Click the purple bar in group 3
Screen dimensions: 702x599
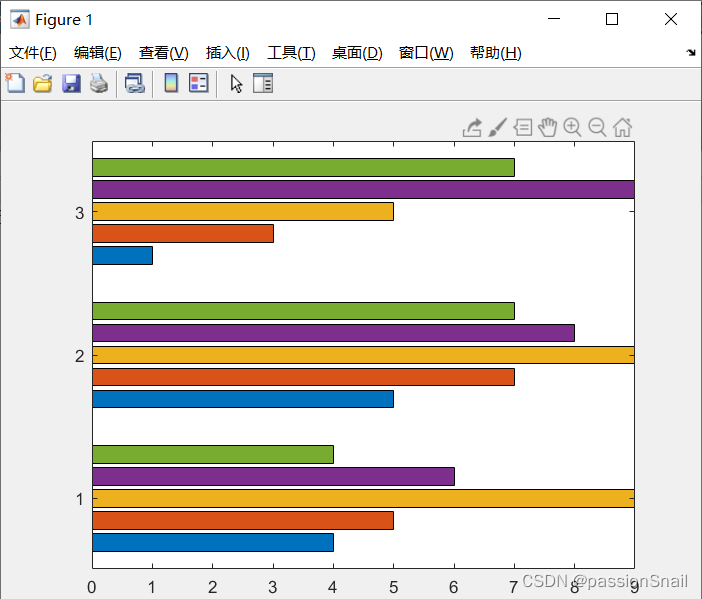(x=364, y=189)
